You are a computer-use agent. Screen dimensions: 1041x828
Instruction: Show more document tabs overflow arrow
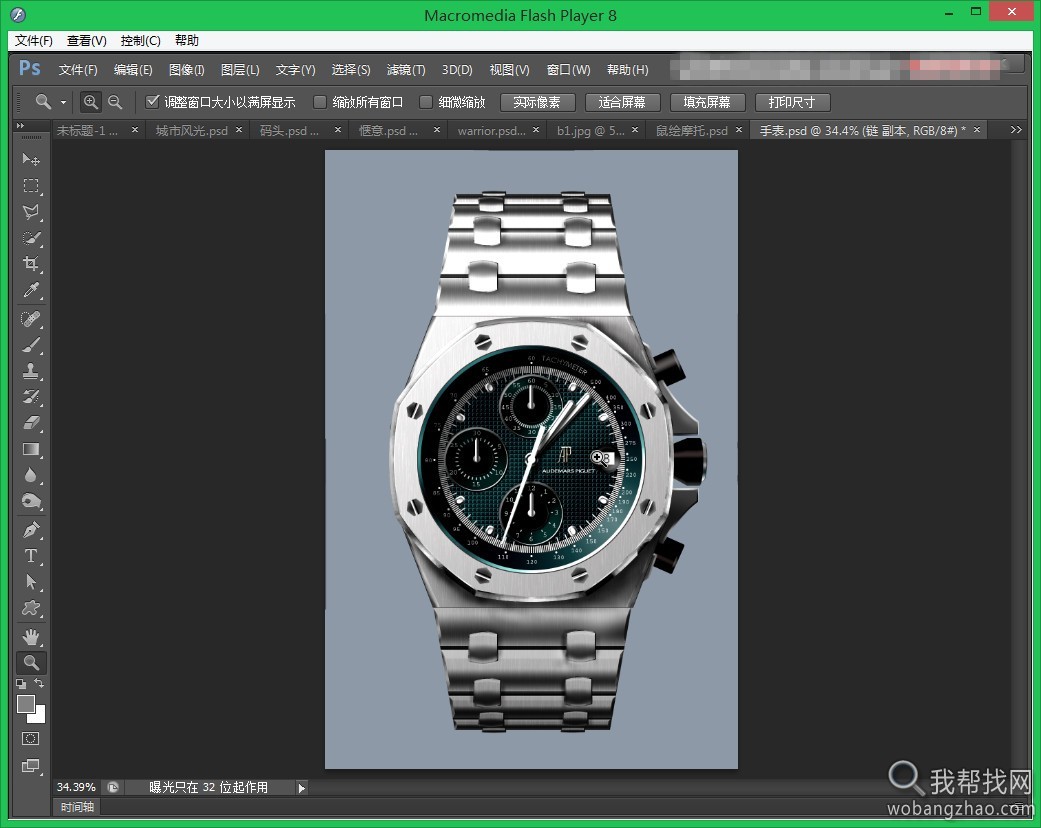click(1016, 130)
